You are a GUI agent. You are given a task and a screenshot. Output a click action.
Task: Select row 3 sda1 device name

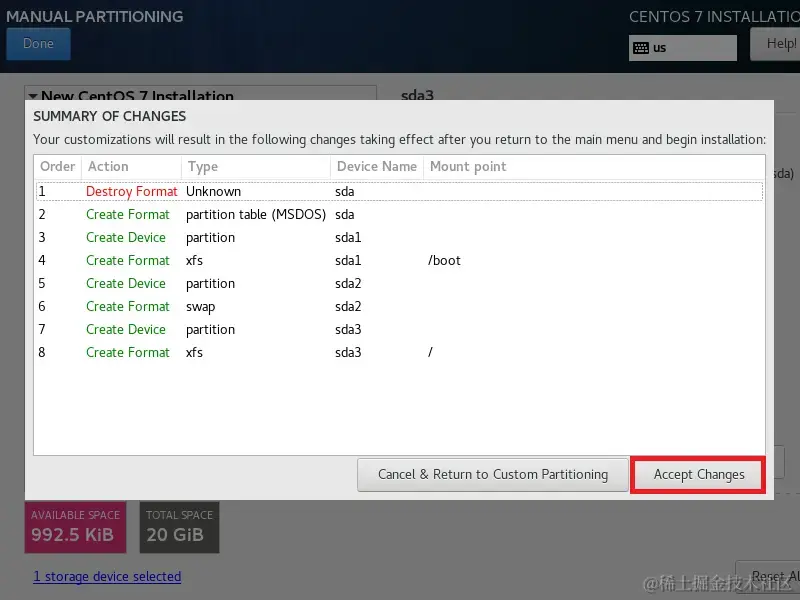[348, 238]
